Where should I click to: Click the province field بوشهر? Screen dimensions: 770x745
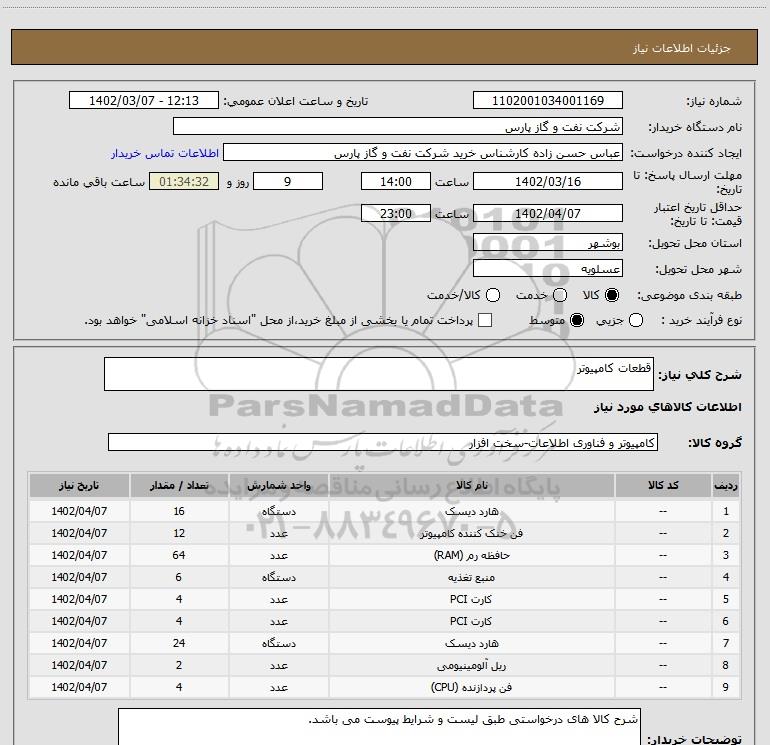(548, 242)
